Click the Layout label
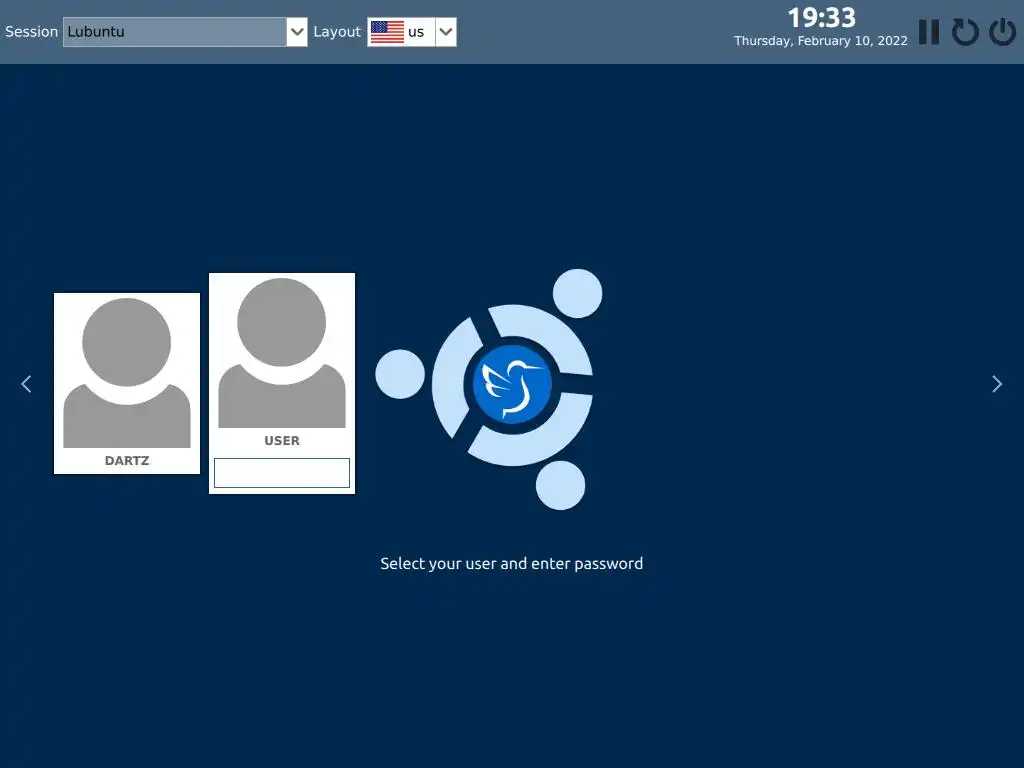1024x768 pixels. pyautogui.click(x=337, y=31)
